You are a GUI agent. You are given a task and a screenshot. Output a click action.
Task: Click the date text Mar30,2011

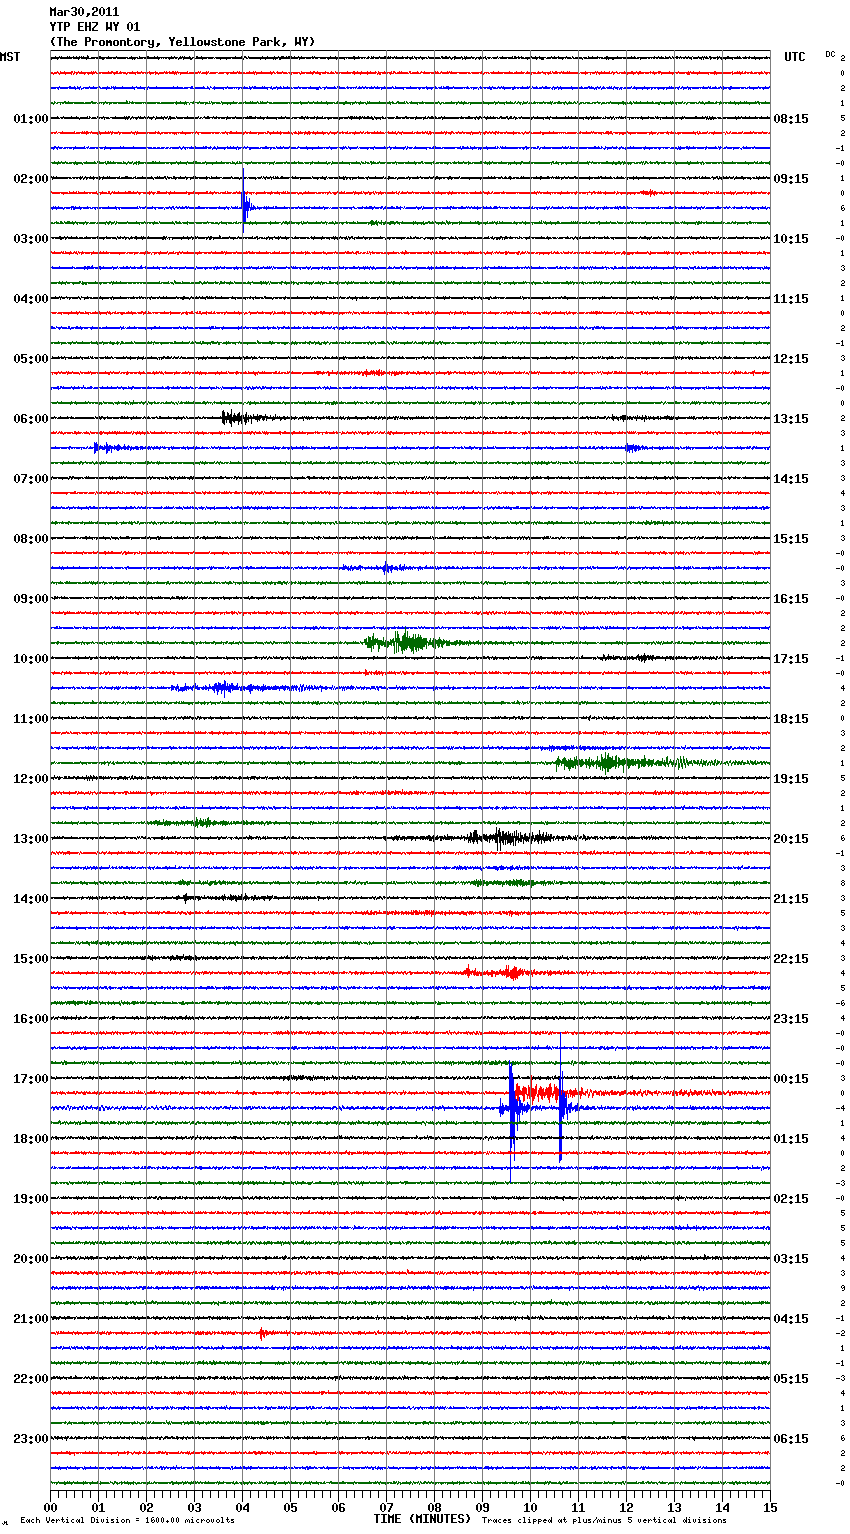pos(84,12)
